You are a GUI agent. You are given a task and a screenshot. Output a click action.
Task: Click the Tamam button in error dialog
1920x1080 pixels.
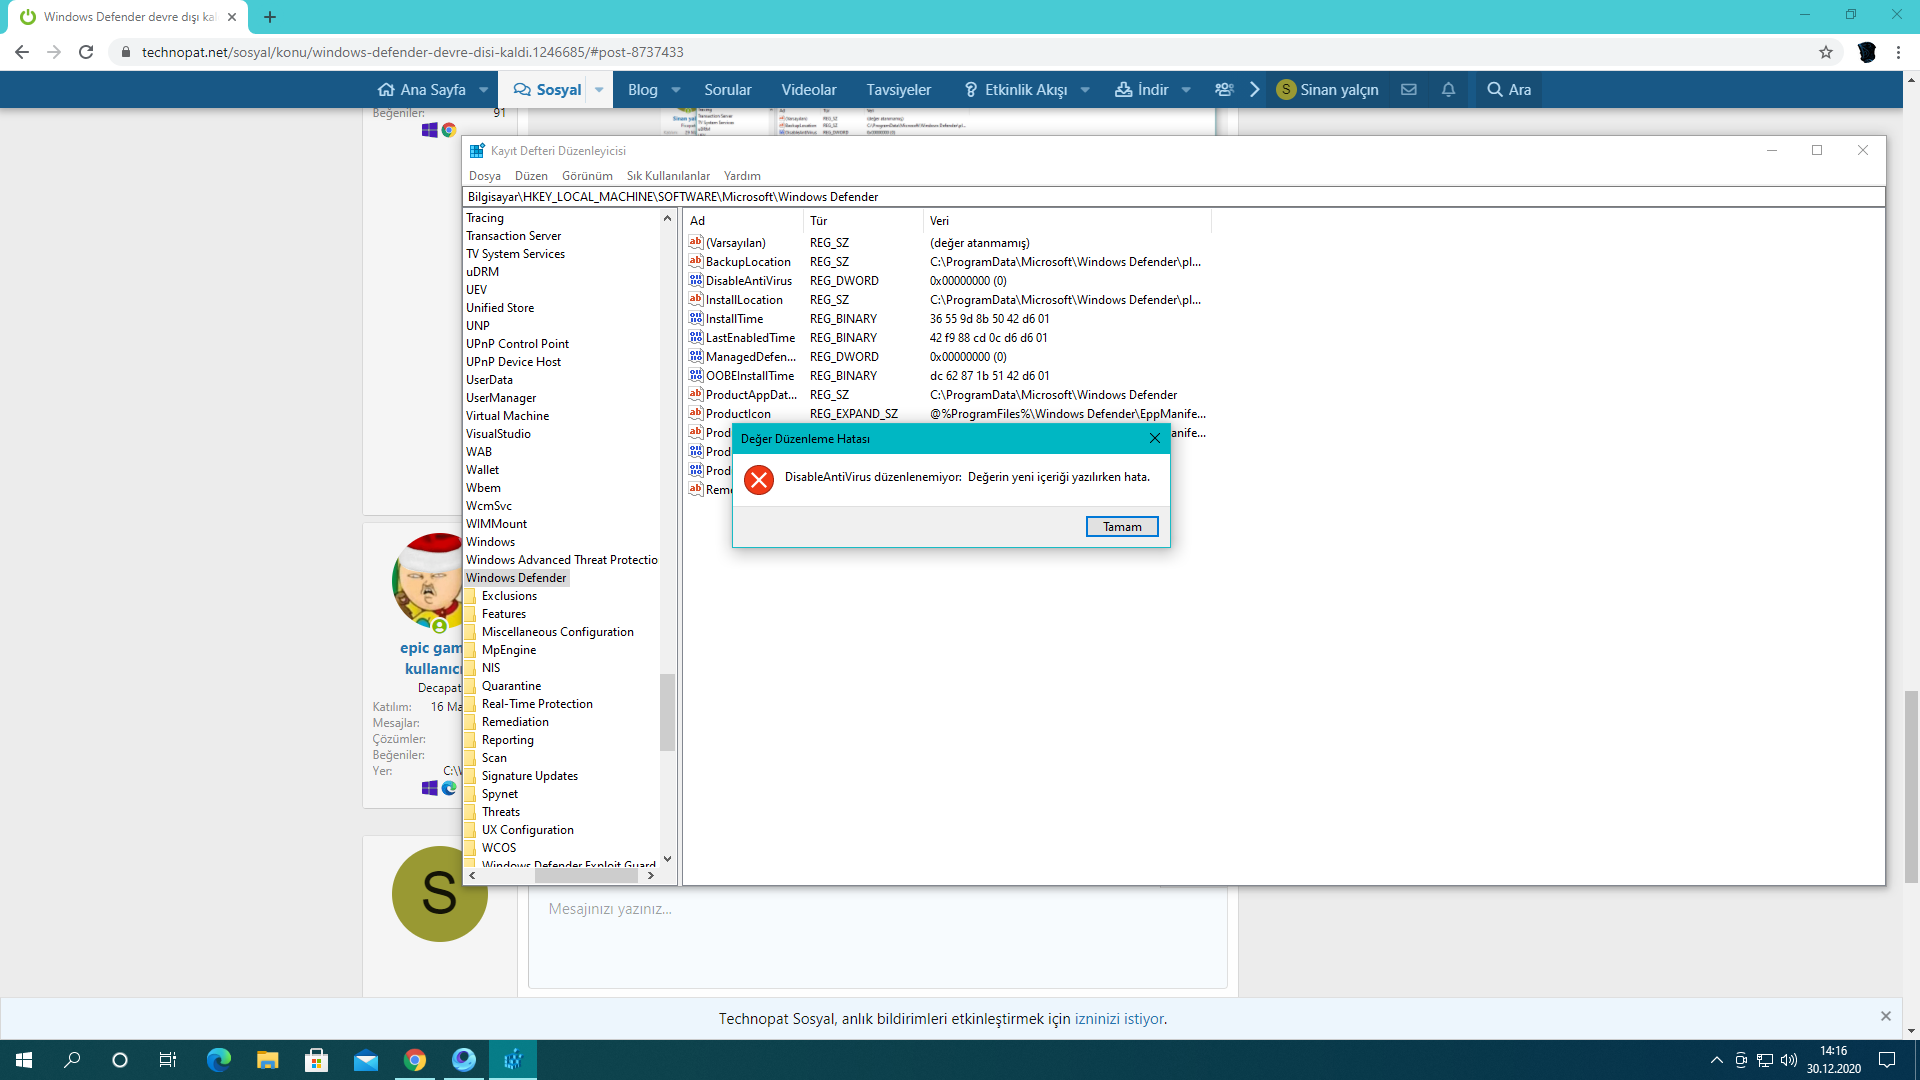coord(1121,527)
